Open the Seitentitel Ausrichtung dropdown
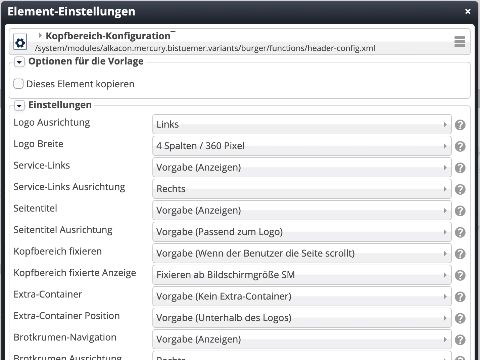The image size is (480, 360). pos(302,232)
